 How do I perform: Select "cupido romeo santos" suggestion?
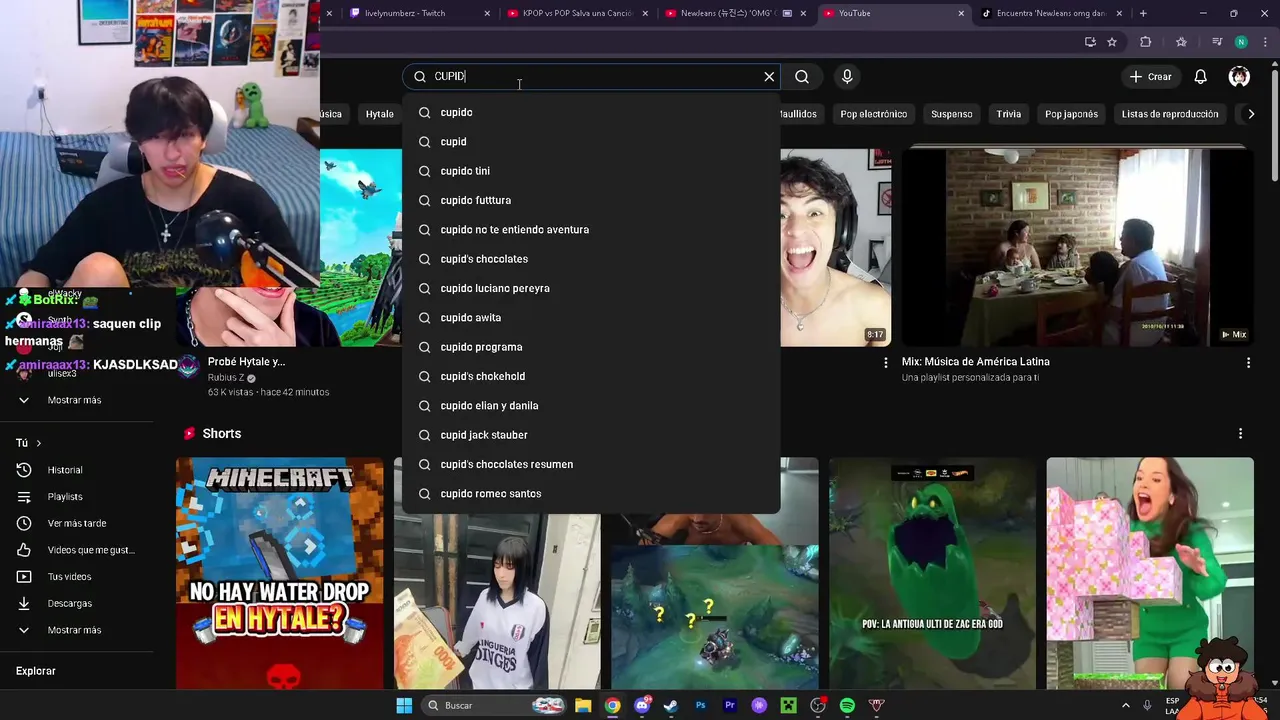click(591, 494)
